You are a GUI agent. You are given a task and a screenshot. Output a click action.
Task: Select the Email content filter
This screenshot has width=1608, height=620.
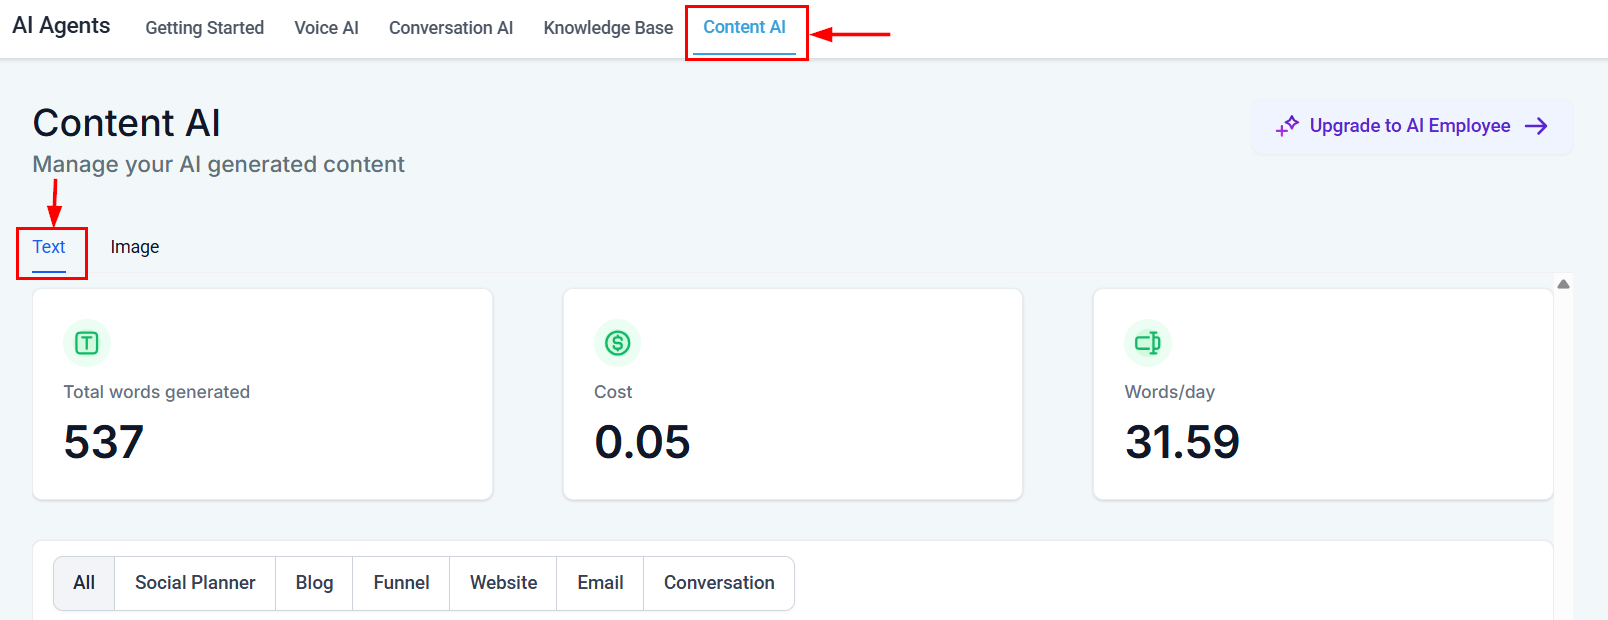599,582
